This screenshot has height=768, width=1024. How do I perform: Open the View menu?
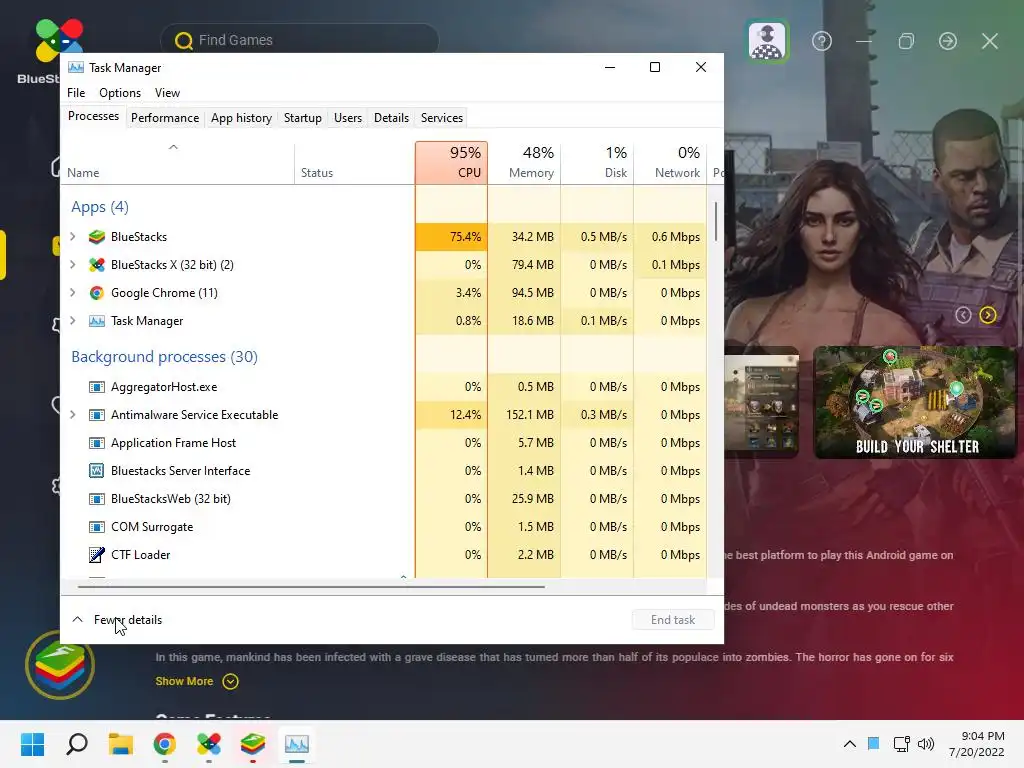point(167,93)
